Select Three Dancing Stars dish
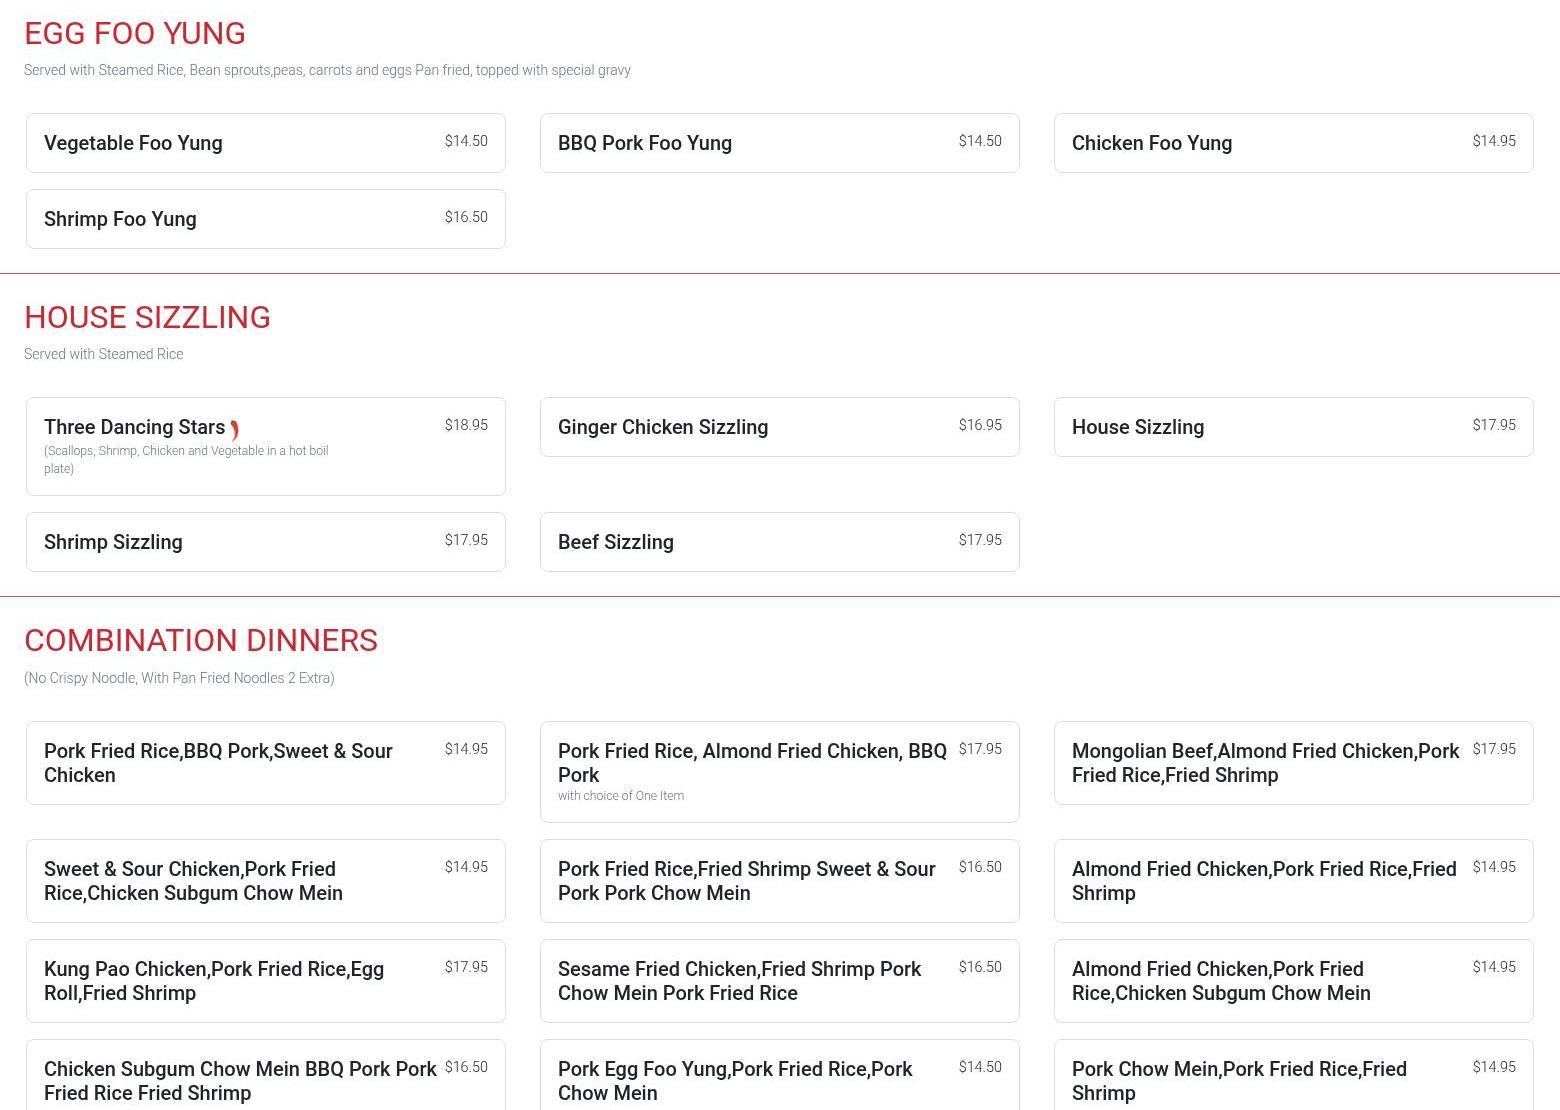The image size is (1560, 1110). (265, 446)
